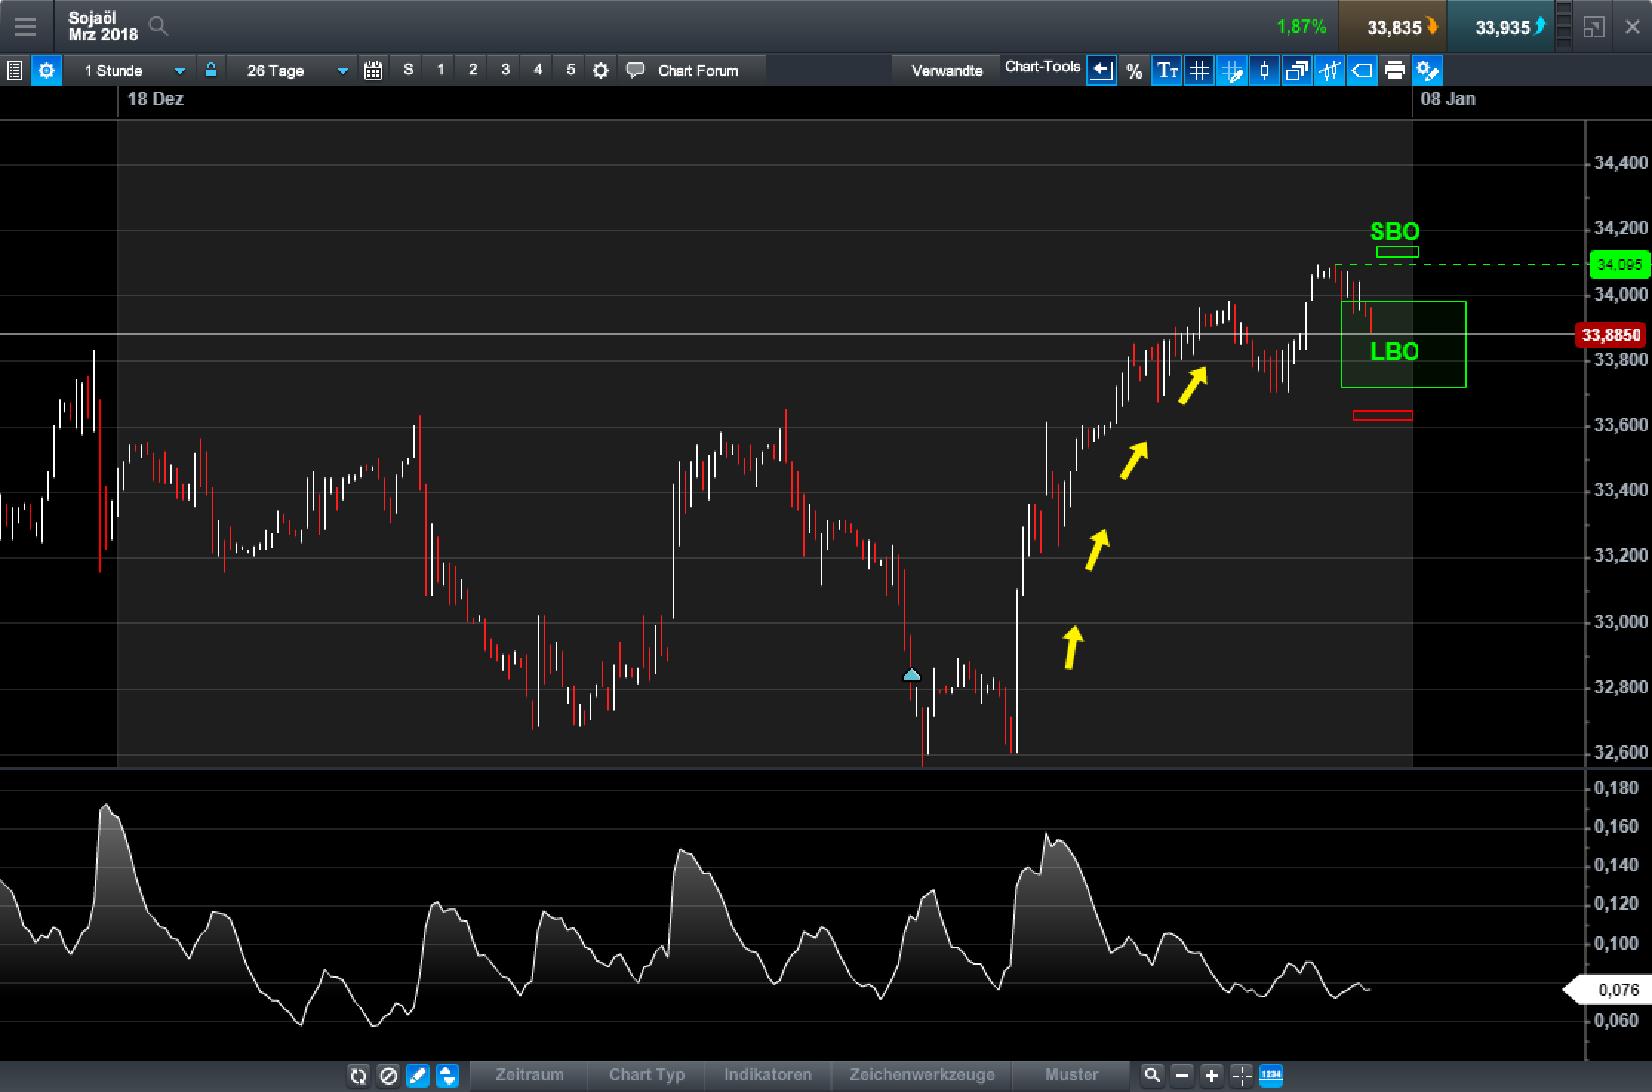The image size is (1652, 1092).
Task: Click the magnifier zoom tool in bottom bar
Action: tap(1153, 1076)
